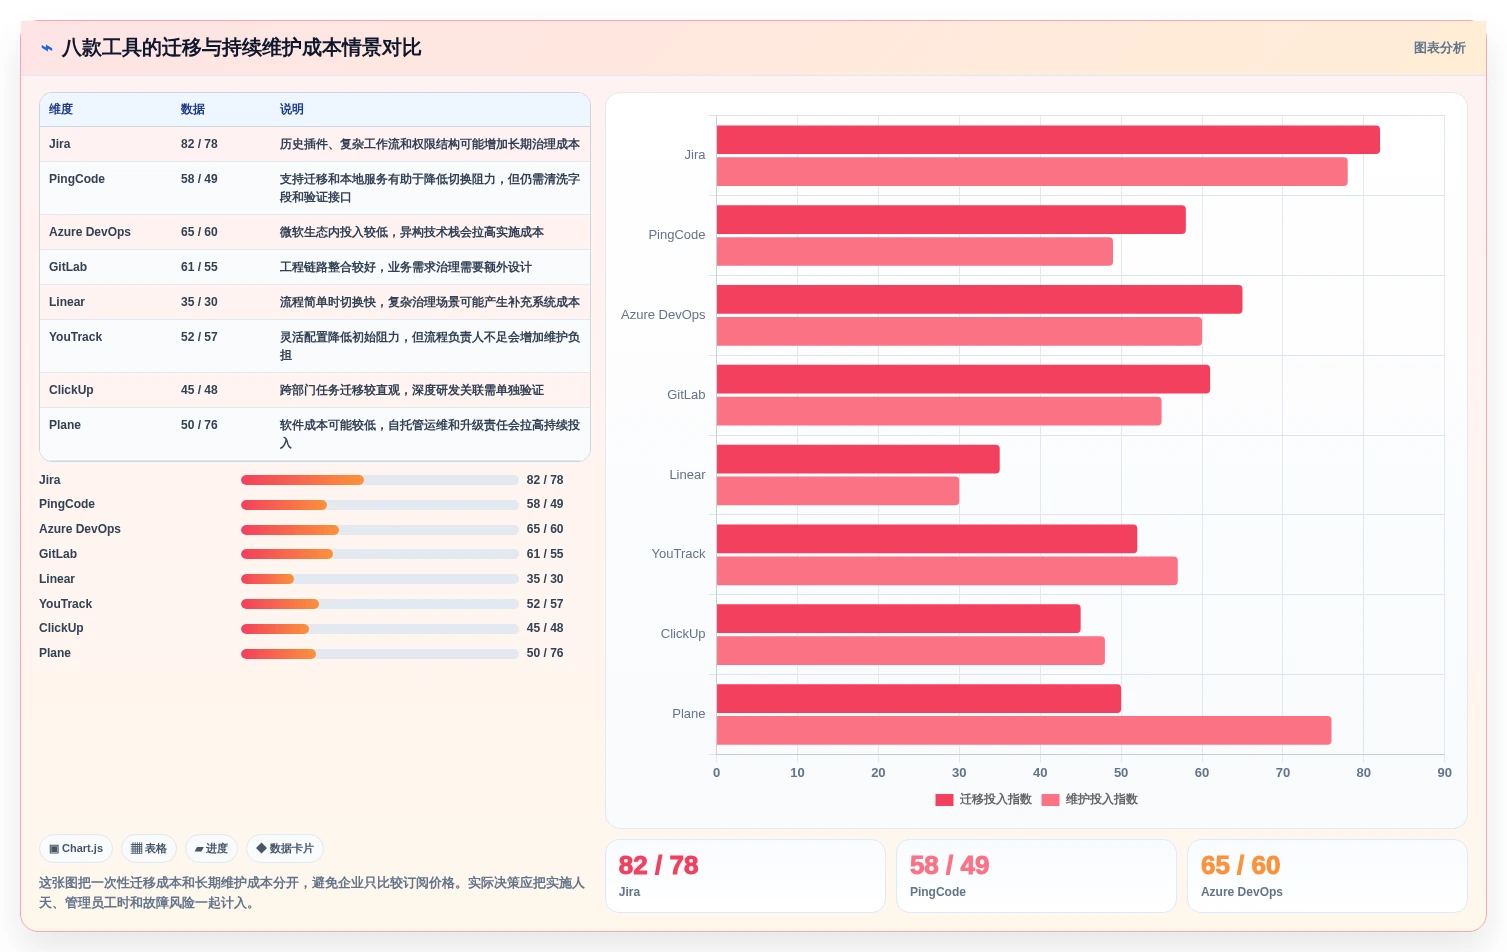
Task: Click the YouTrack progress bar
Action: tap(380, 604)
